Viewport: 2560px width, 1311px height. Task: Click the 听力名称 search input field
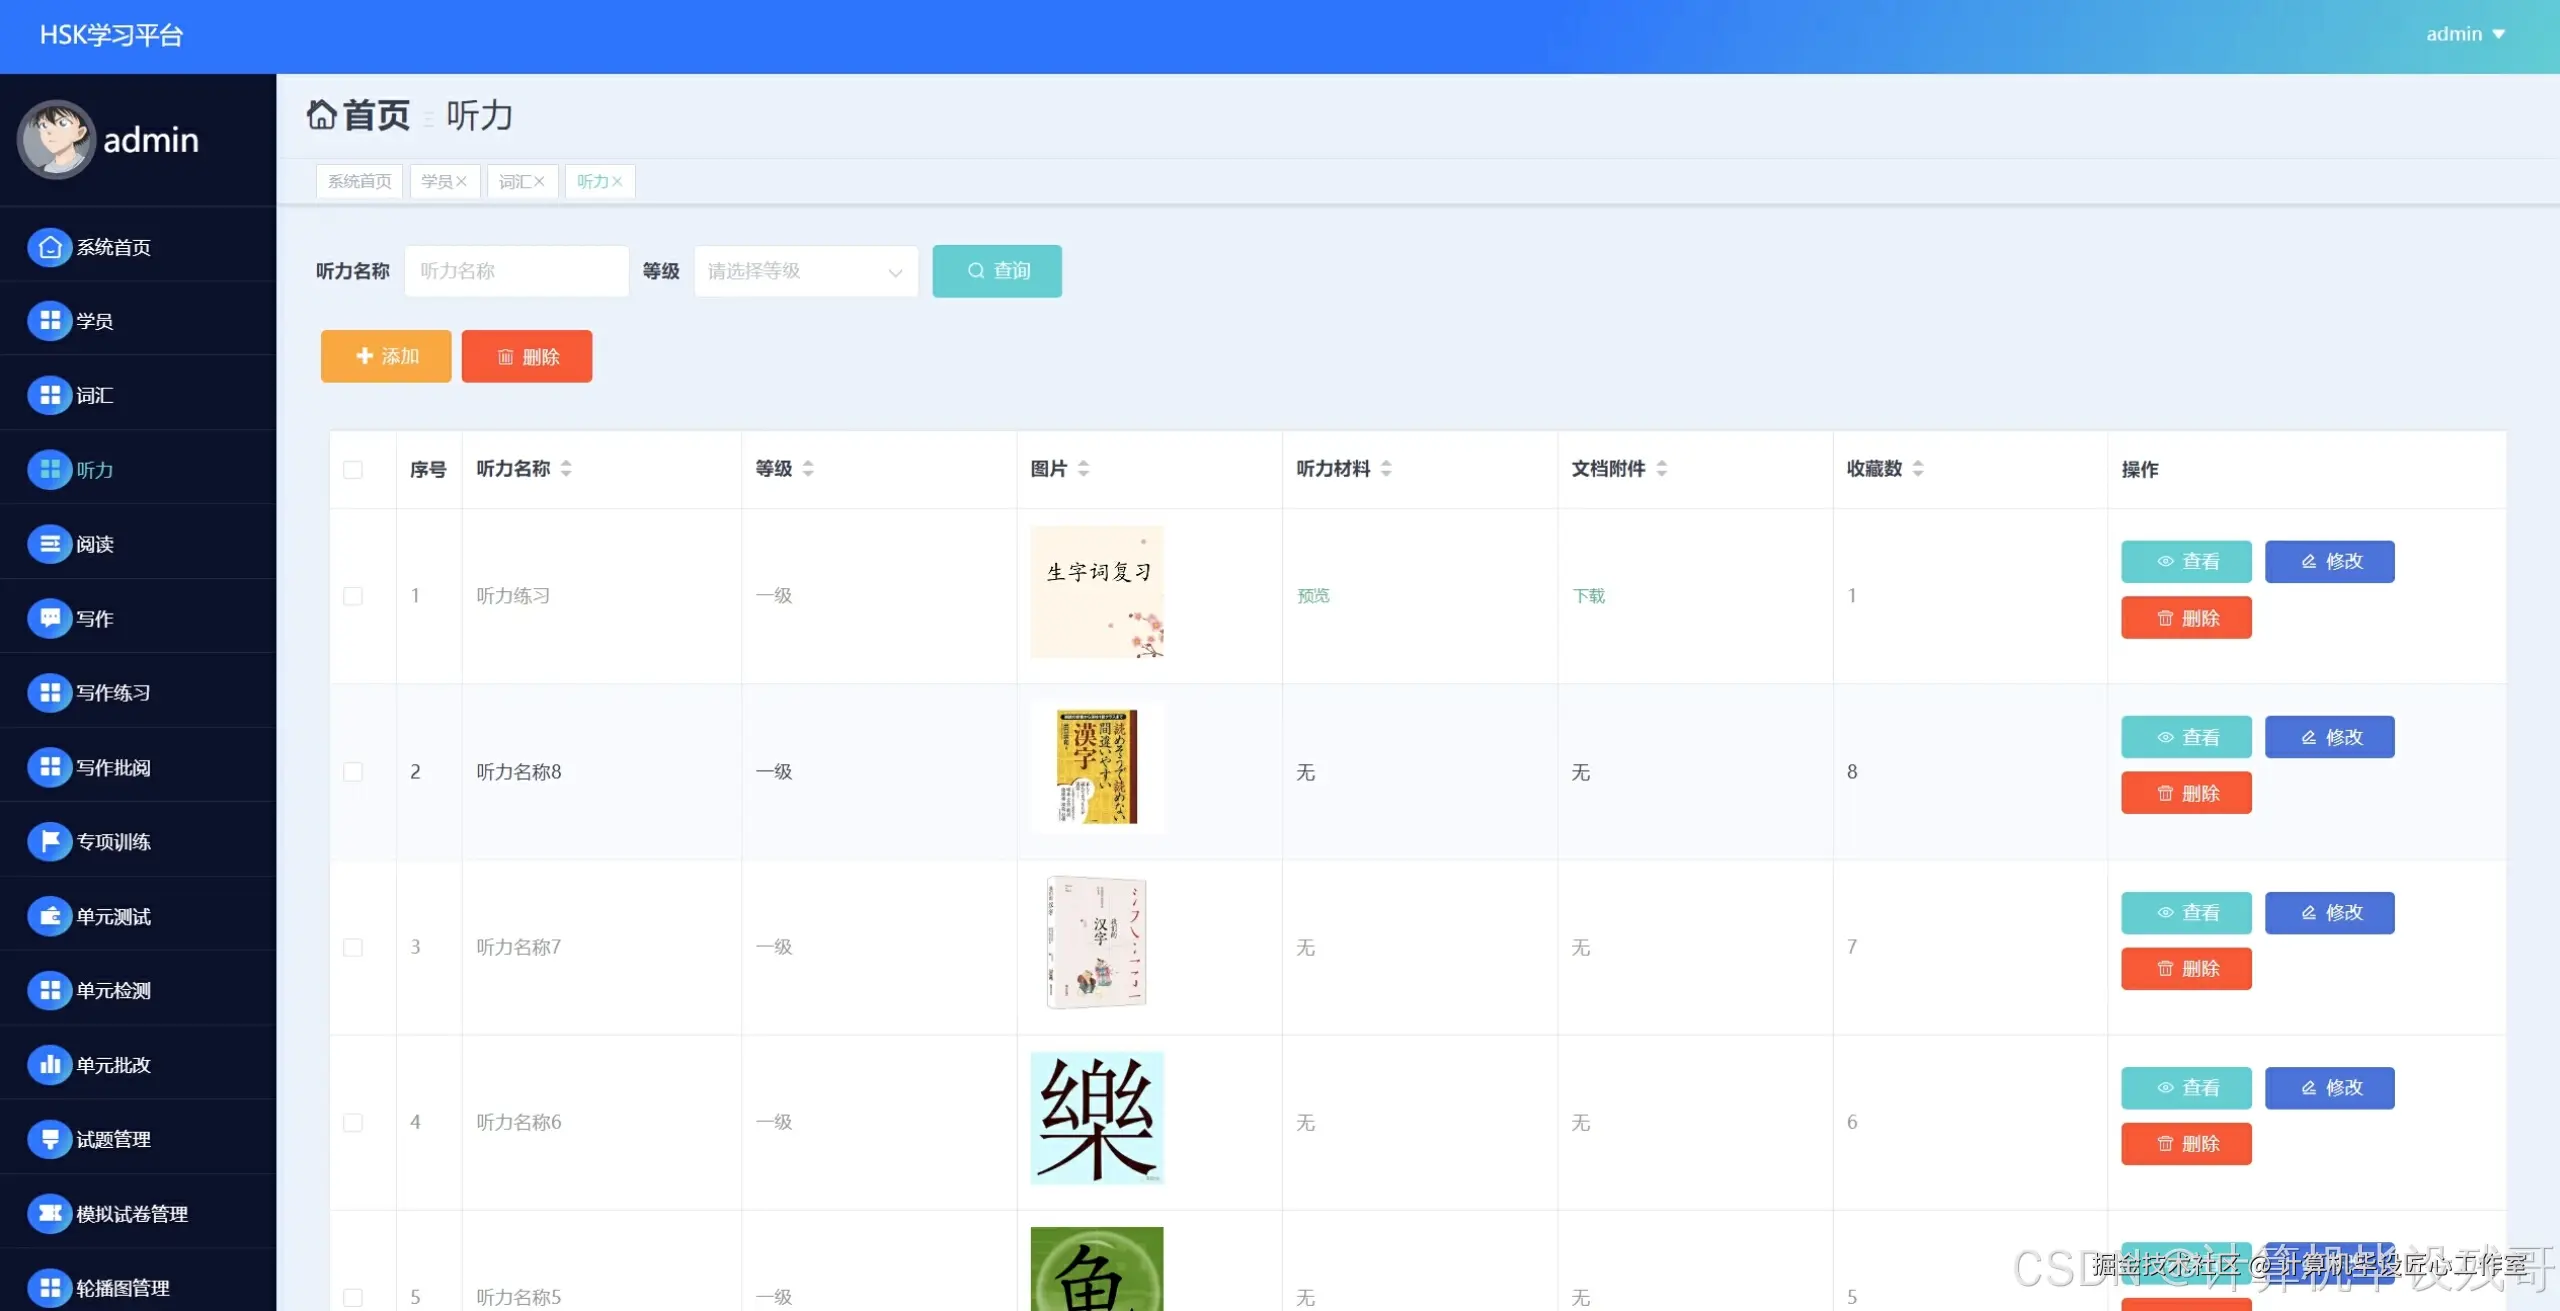[x=516, y=271]
